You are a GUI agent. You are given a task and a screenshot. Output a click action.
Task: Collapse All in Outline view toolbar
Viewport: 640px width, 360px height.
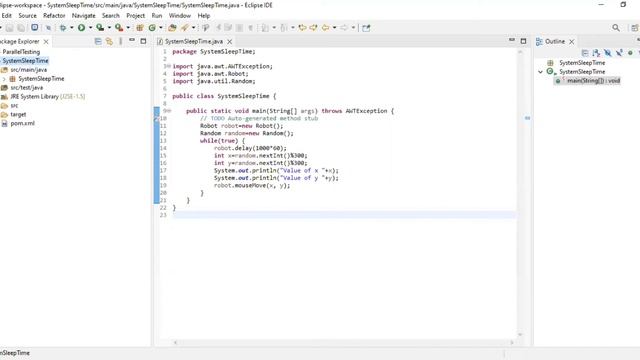click(x=585, y=53)
